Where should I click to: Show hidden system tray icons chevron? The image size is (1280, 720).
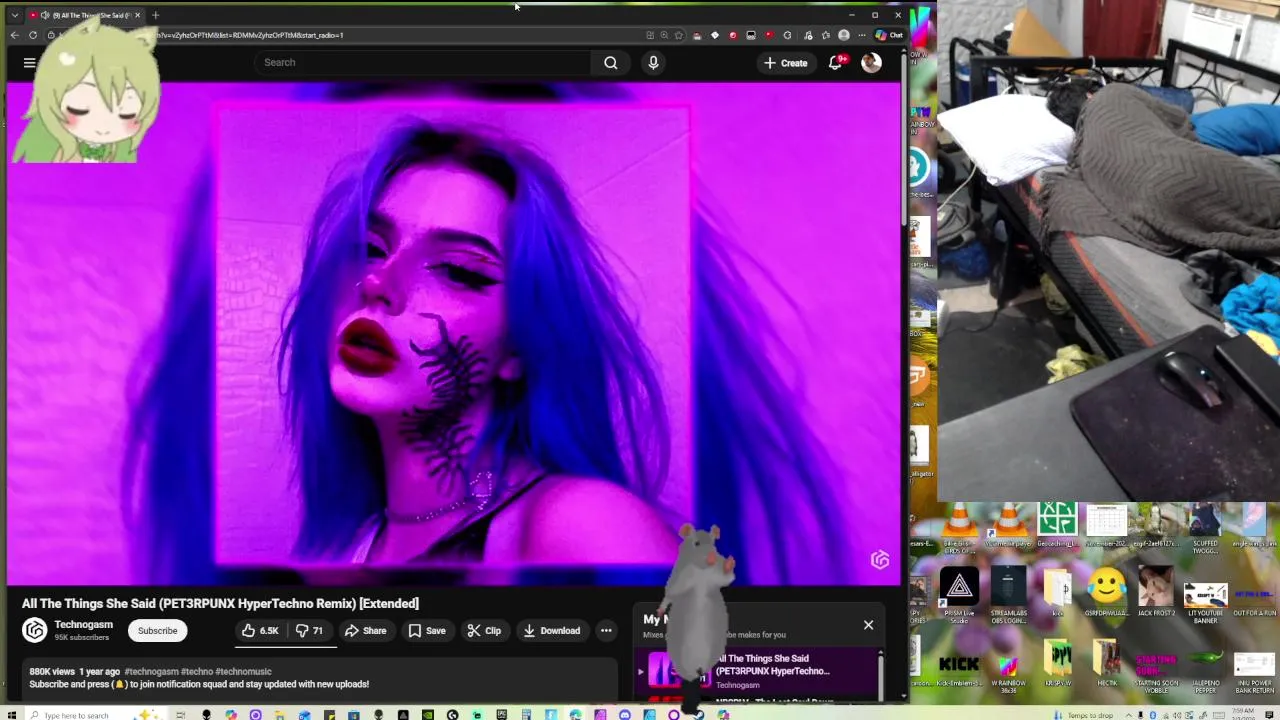pos(1129,715)
